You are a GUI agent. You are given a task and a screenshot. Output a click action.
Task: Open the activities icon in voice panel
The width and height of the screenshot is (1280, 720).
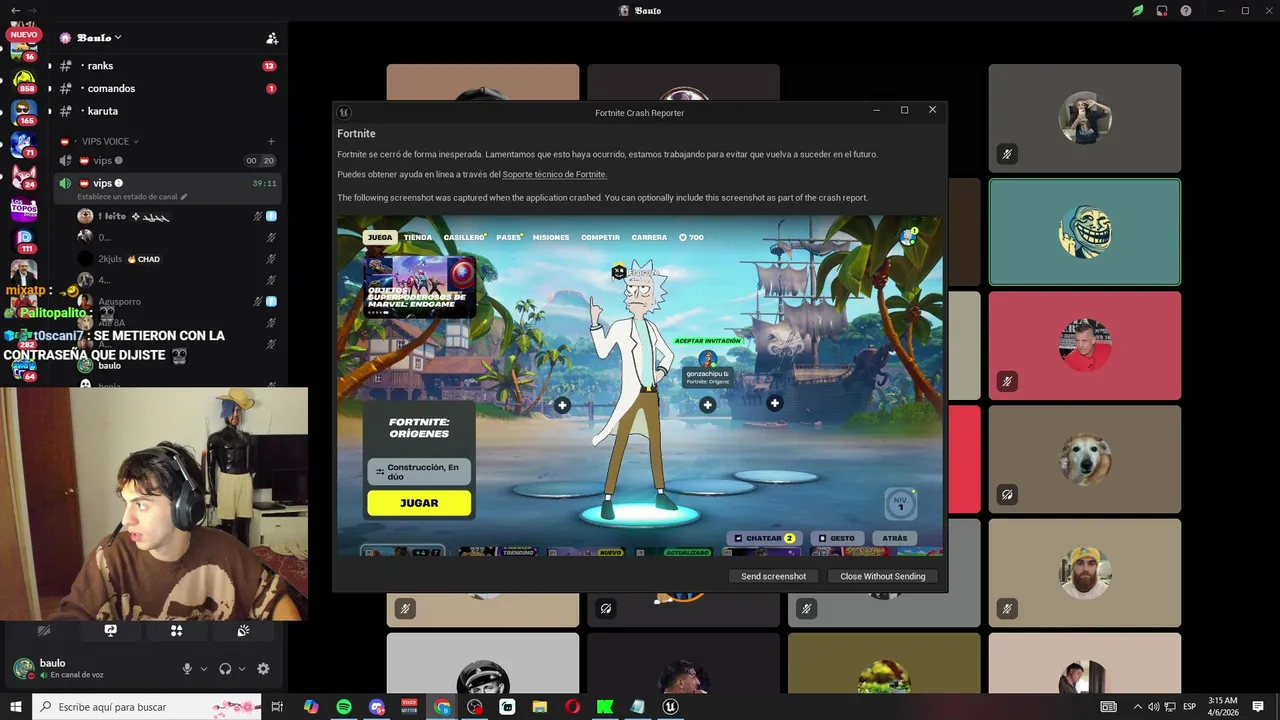coord(176,631)
